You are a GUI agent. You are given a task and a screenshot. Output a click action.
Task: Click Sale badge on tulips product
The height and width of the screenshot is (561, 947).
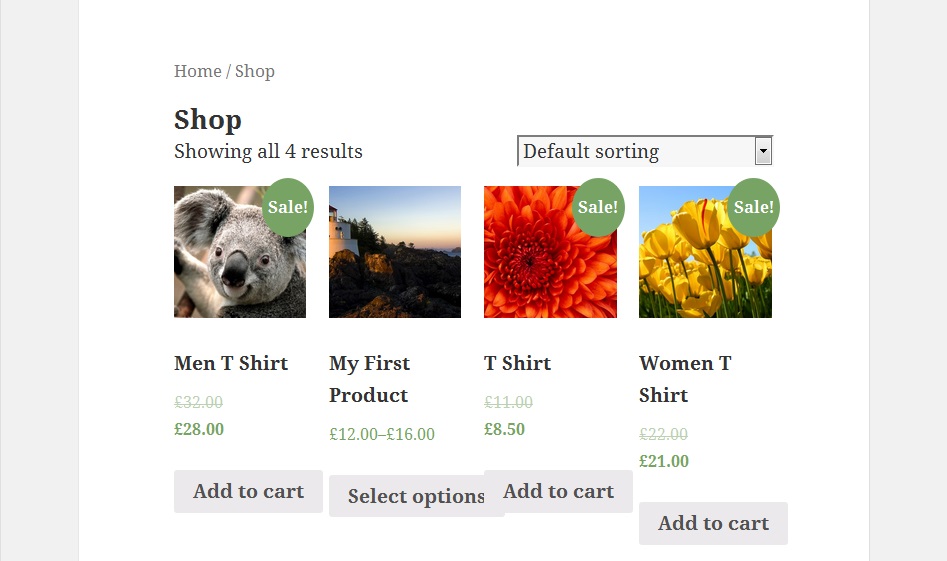point(753,207)
